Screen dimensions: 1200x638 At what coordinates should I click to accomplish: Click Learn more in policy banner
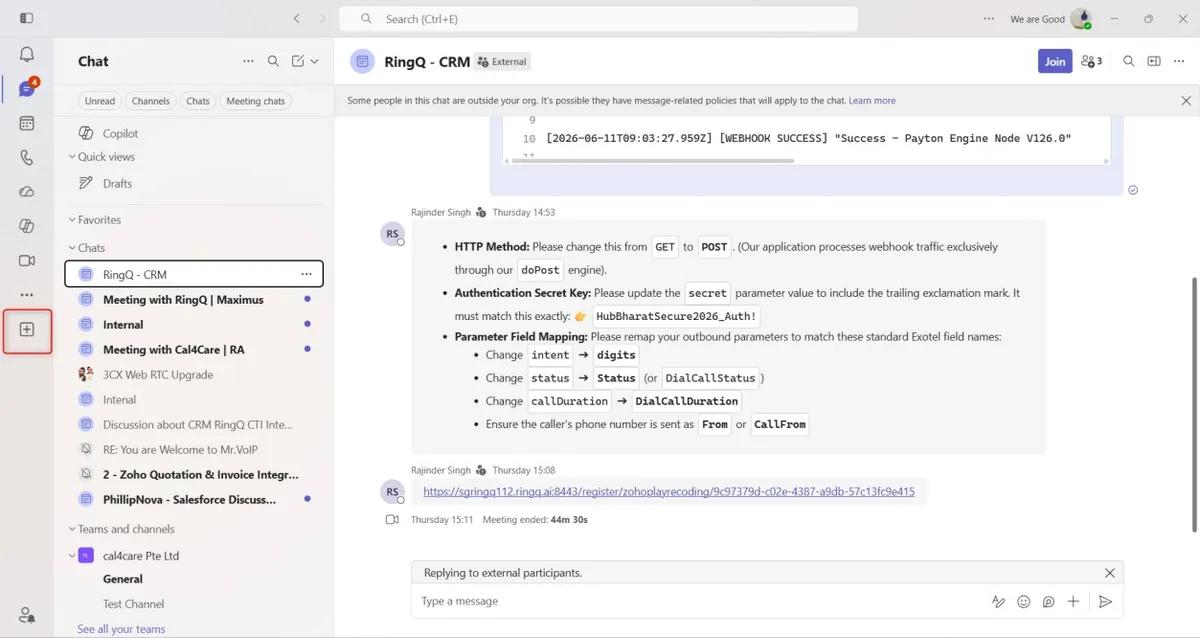point(872,101)
